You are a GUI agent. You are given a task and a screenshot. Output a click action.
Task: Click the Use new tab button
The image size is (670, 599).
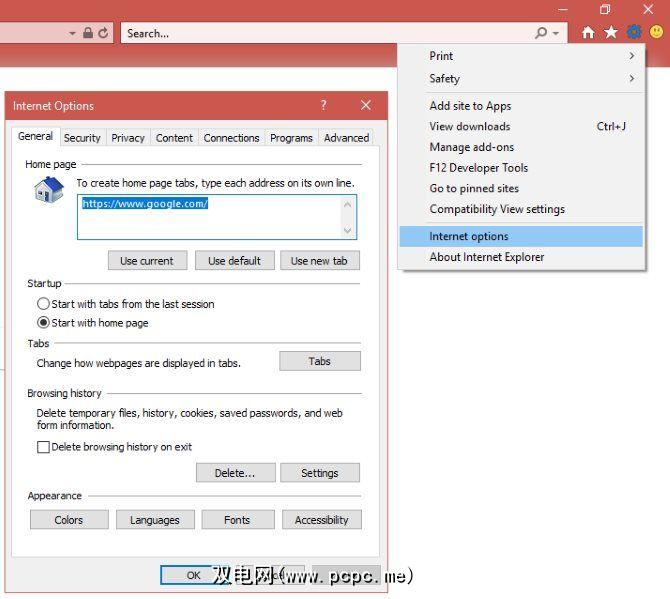(320, 261)
